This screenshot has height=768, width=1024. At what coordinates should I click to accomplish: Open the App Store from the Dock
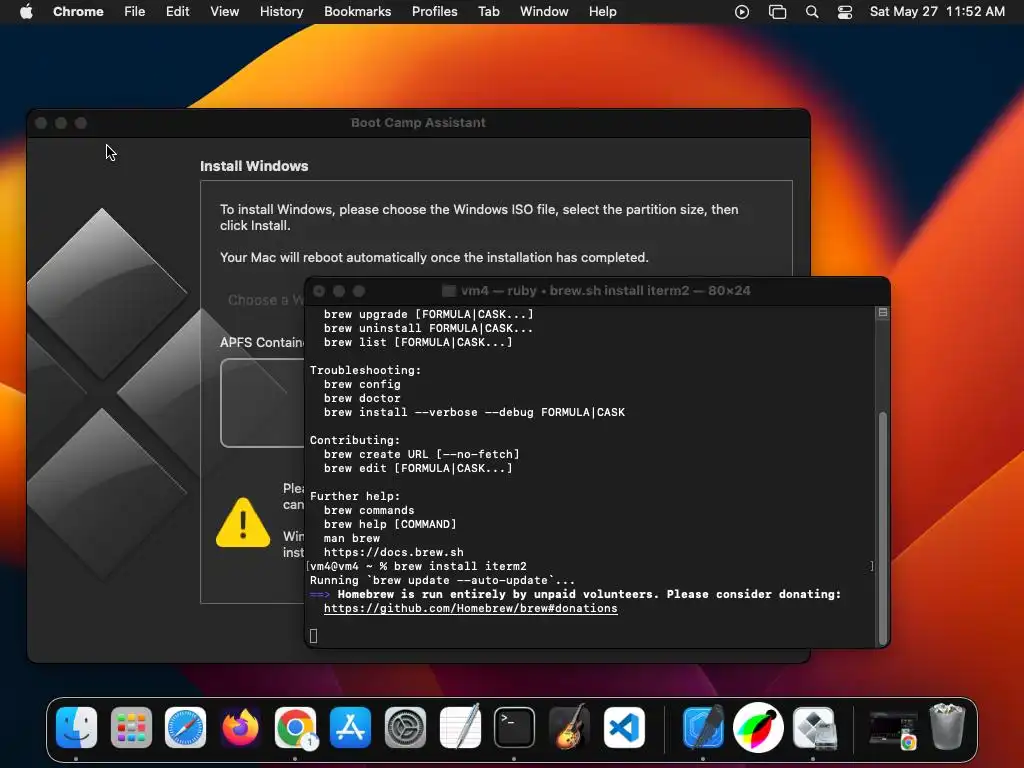350,727
